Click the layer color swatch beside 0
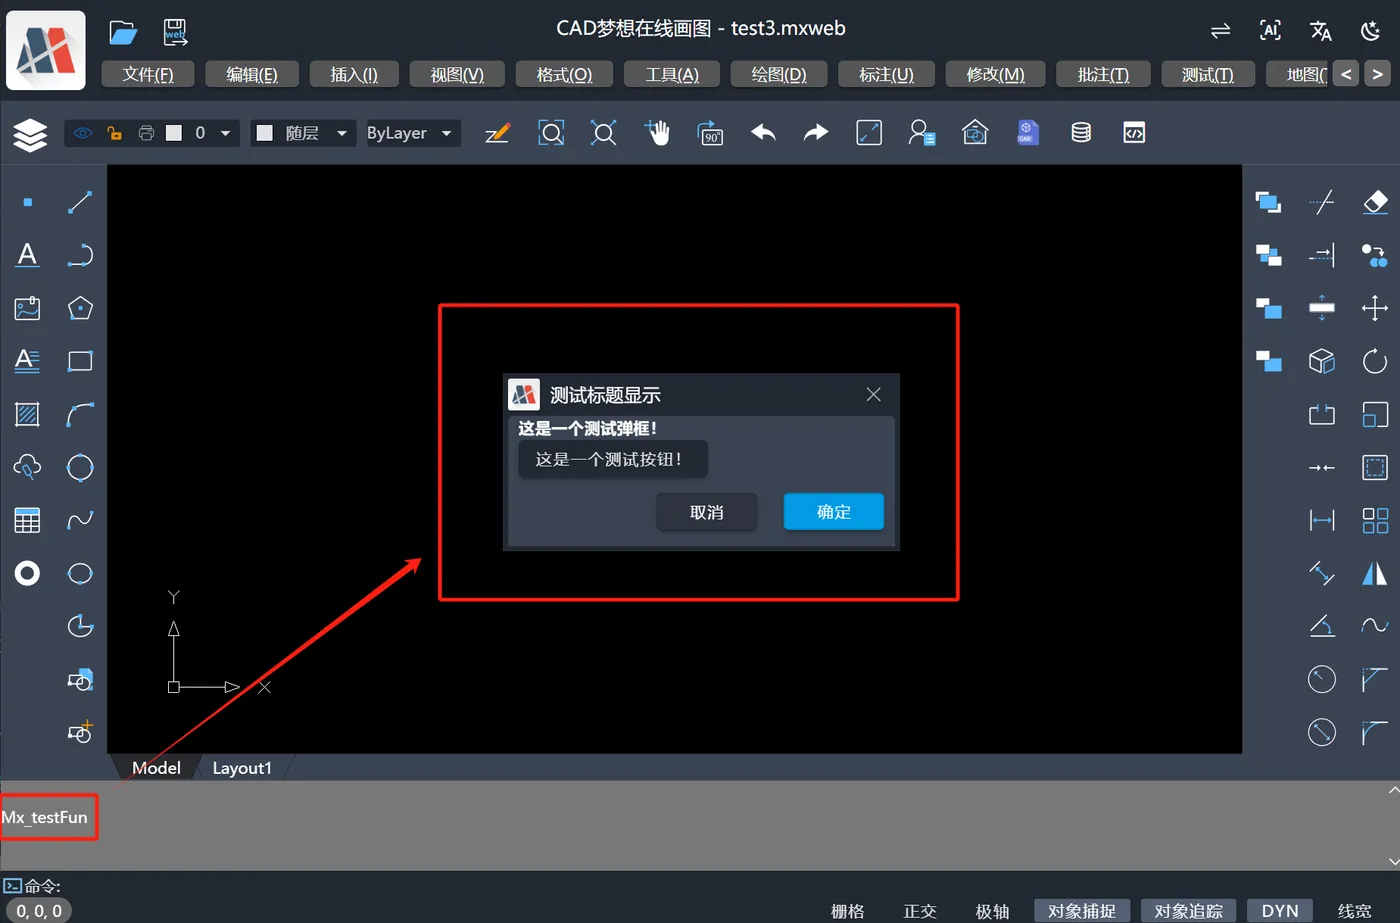 tap(174, 133)
